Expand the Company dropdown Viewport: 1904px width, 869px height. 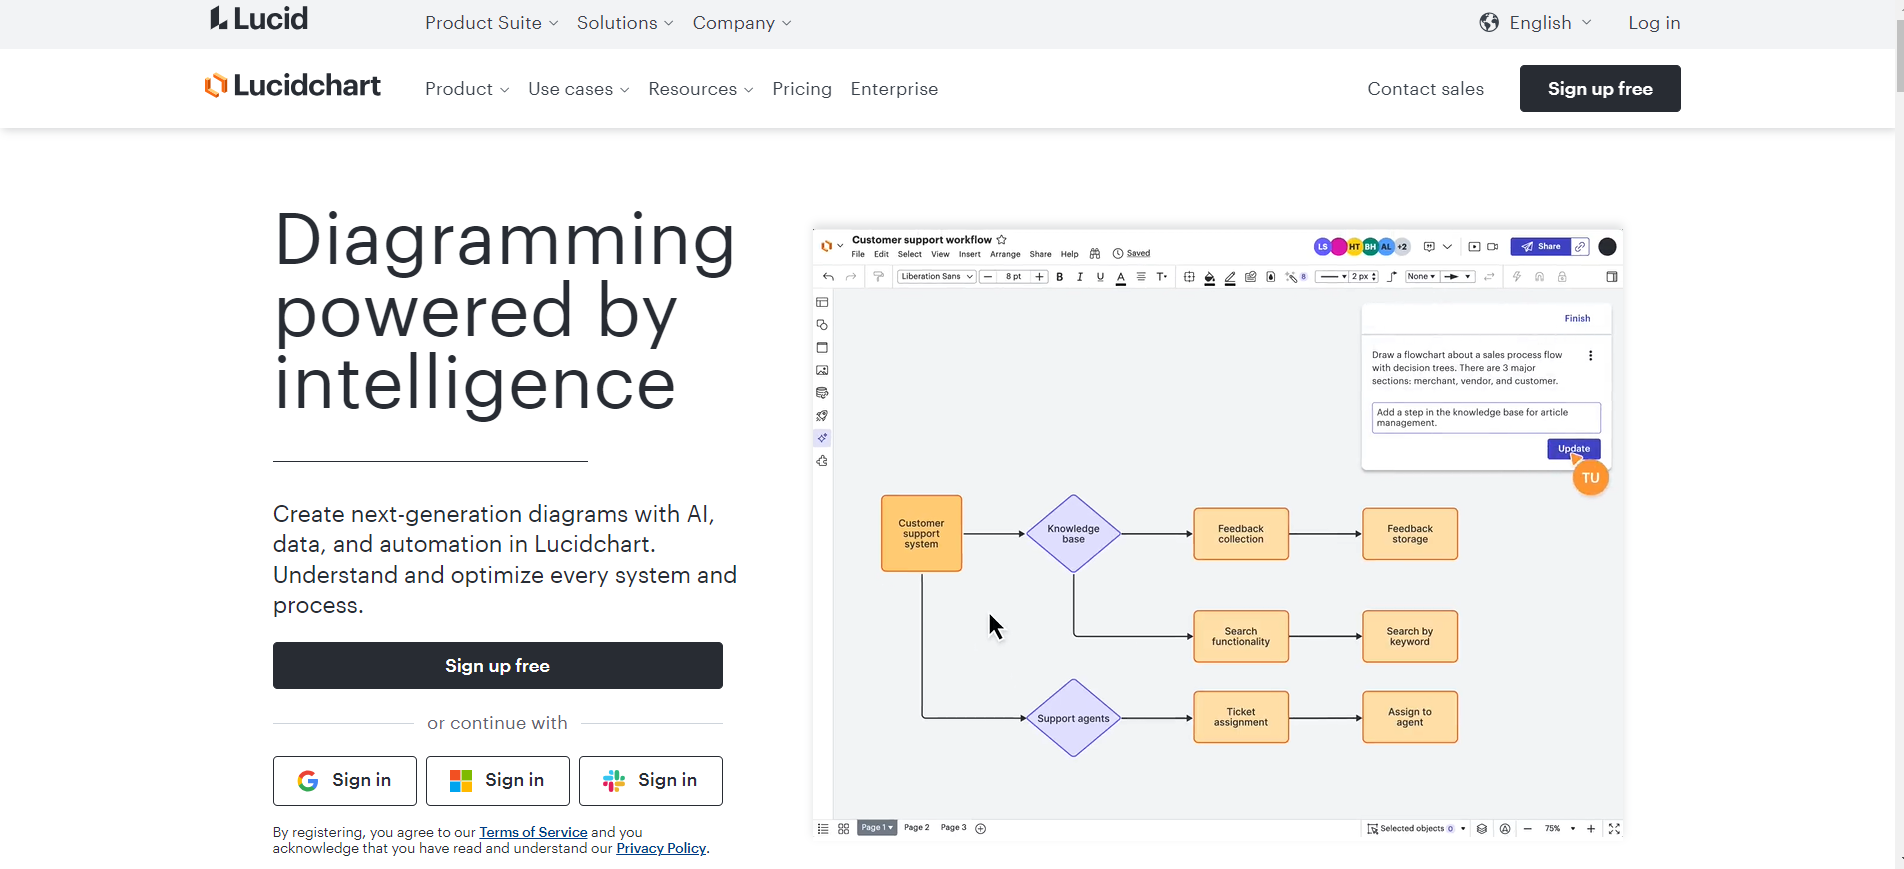click(x=742, y=23)
